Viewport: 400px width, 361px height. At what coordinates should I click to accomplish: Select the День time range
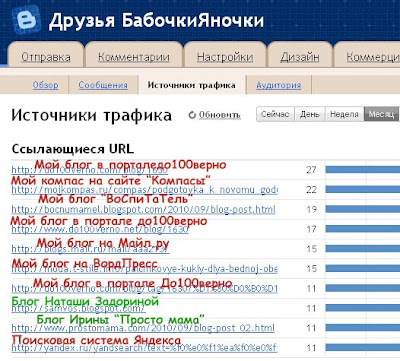click(x=310, y=114)
